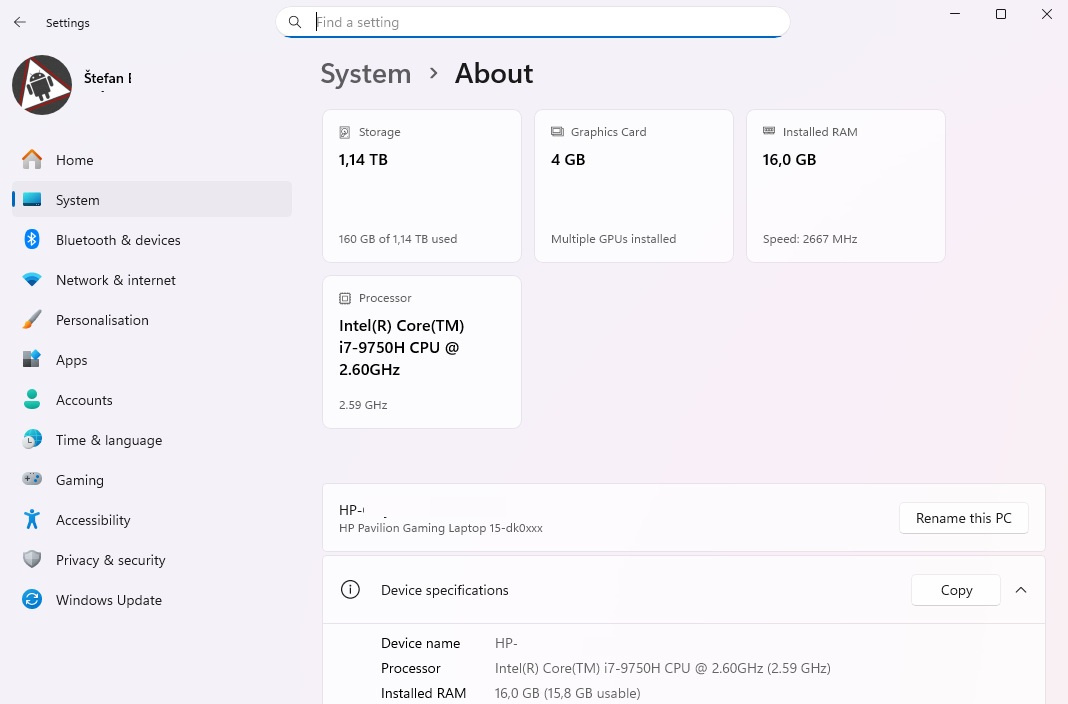Viewport: 1068px width, 704px height.
Task: Maximize the Settings window
Action: tap(1001, 14)
